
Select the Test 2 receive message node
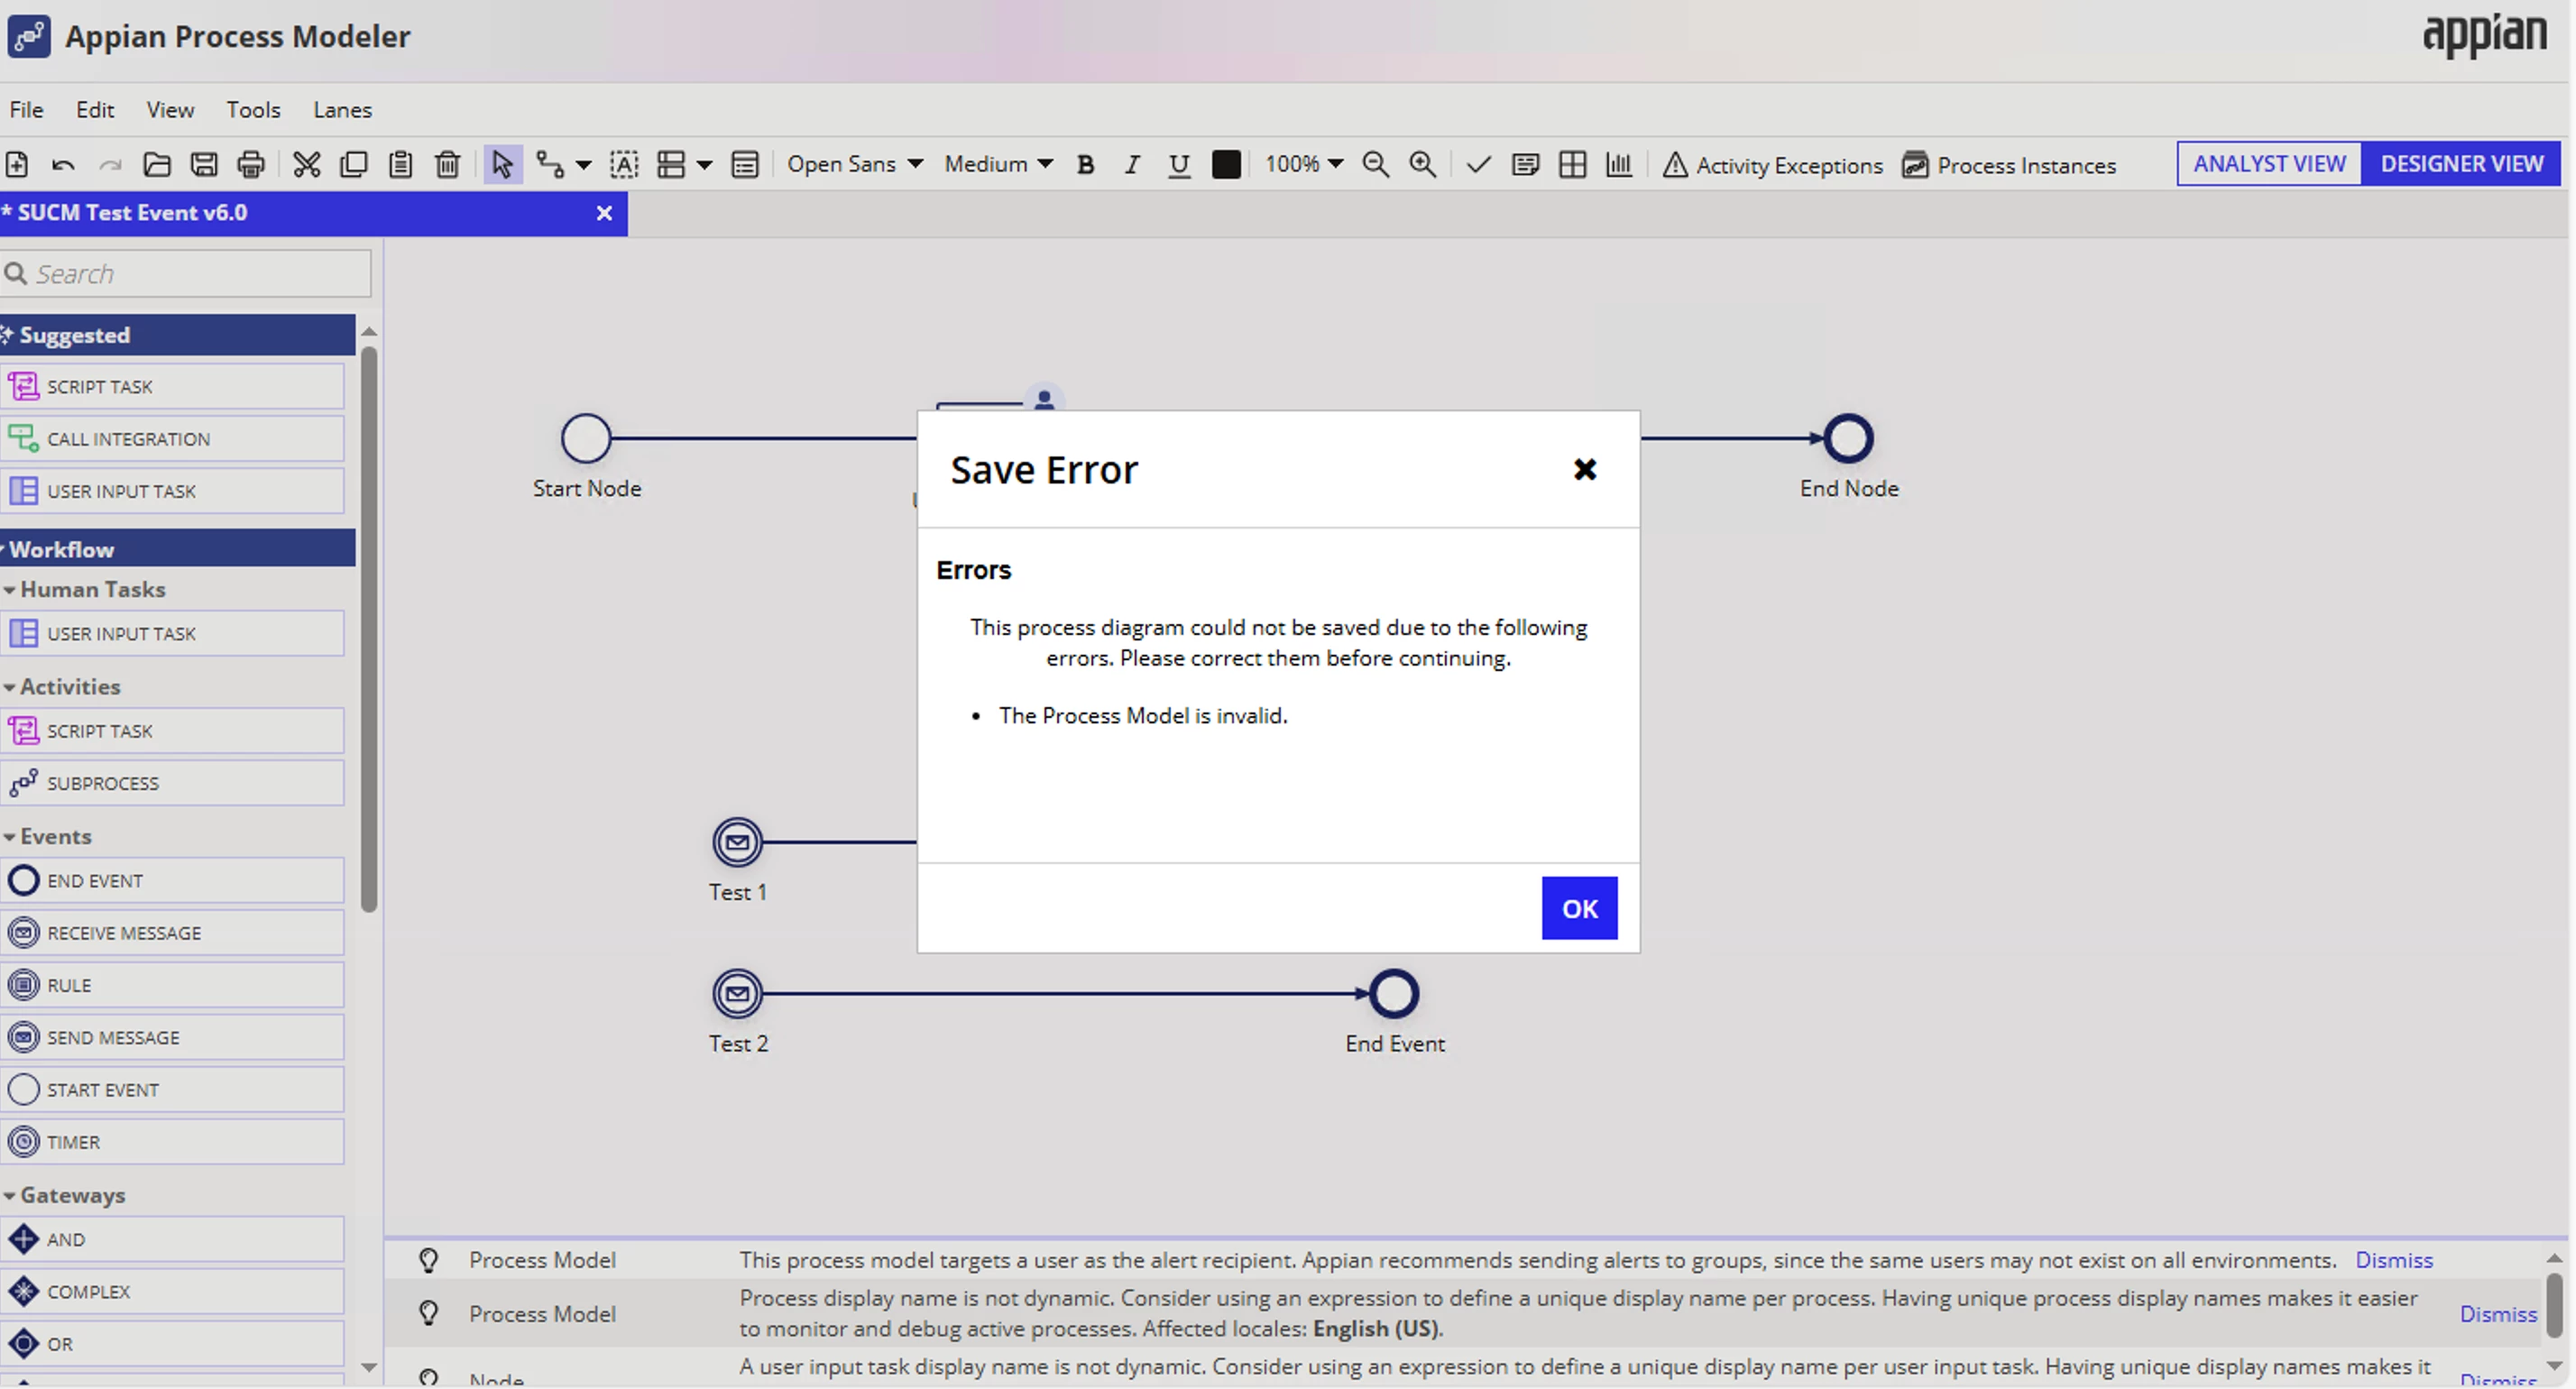pyautogui.click(x=737, y=993)
